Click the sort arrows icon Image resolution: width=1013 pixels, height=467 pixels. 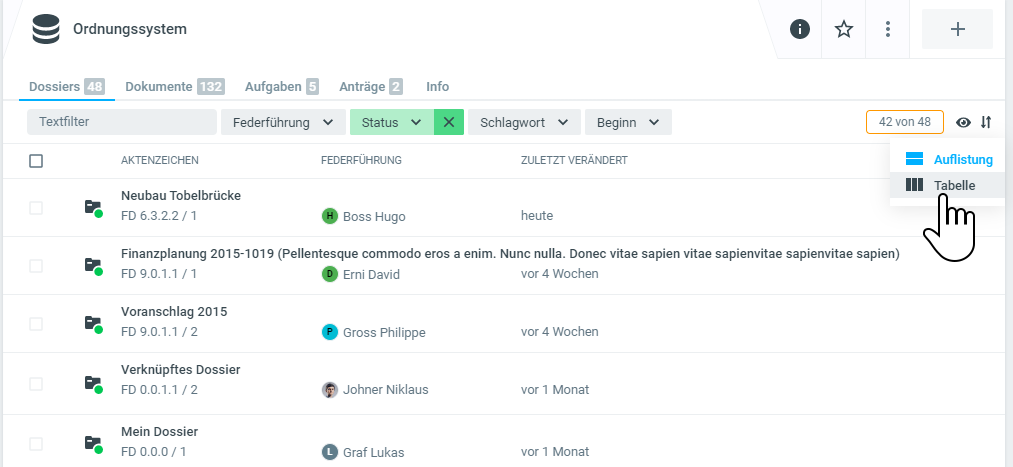pos(986,122)
